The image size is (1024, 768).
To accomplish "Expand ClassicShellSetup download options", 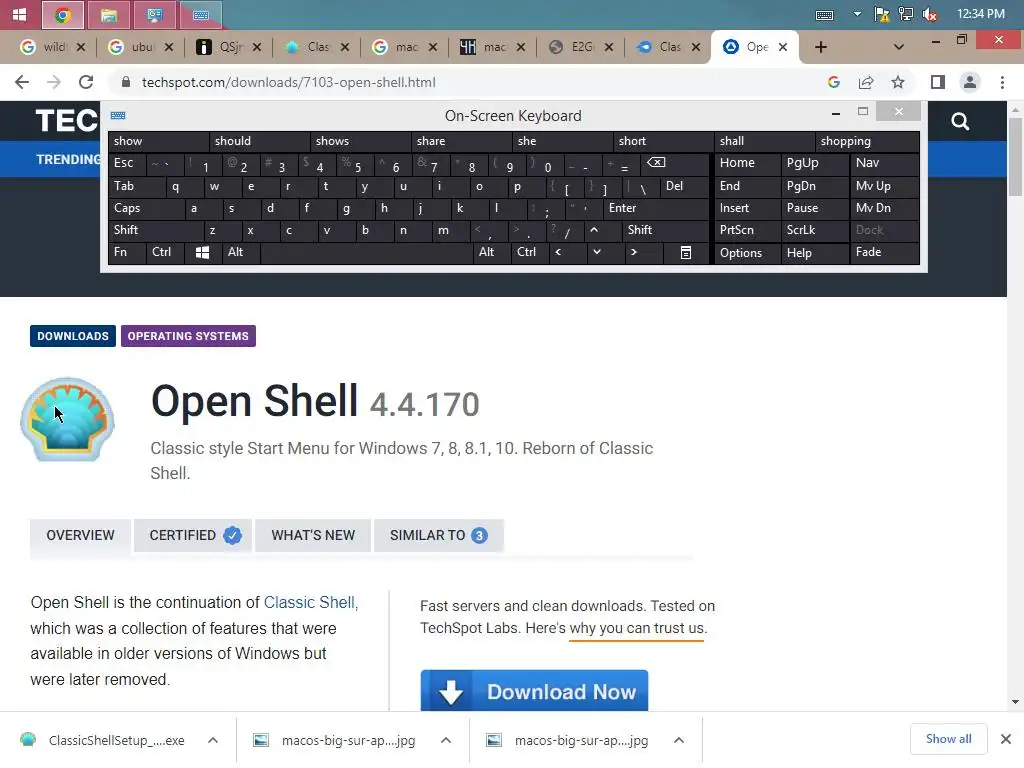I will point(213,740).
